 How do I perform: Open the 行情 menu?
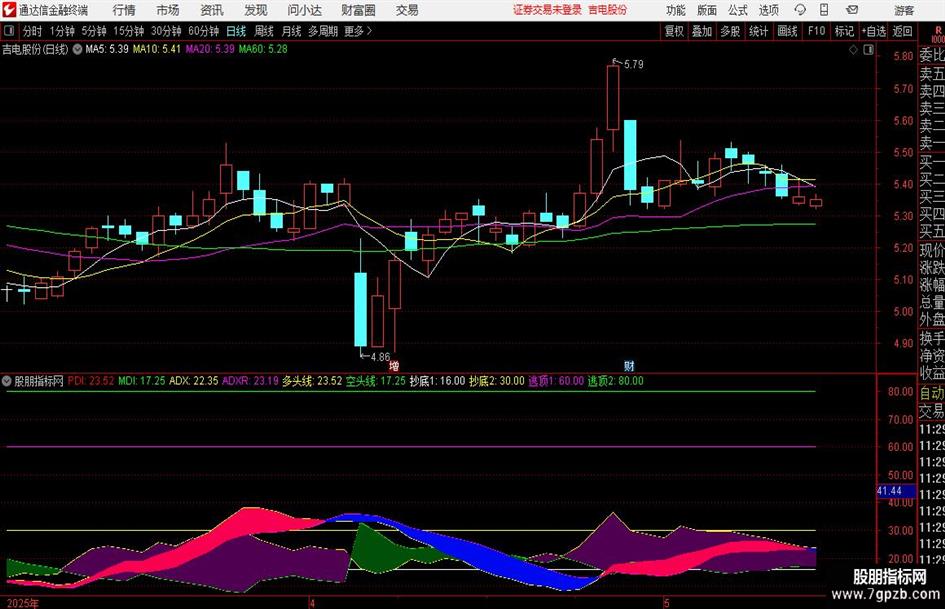124,10
